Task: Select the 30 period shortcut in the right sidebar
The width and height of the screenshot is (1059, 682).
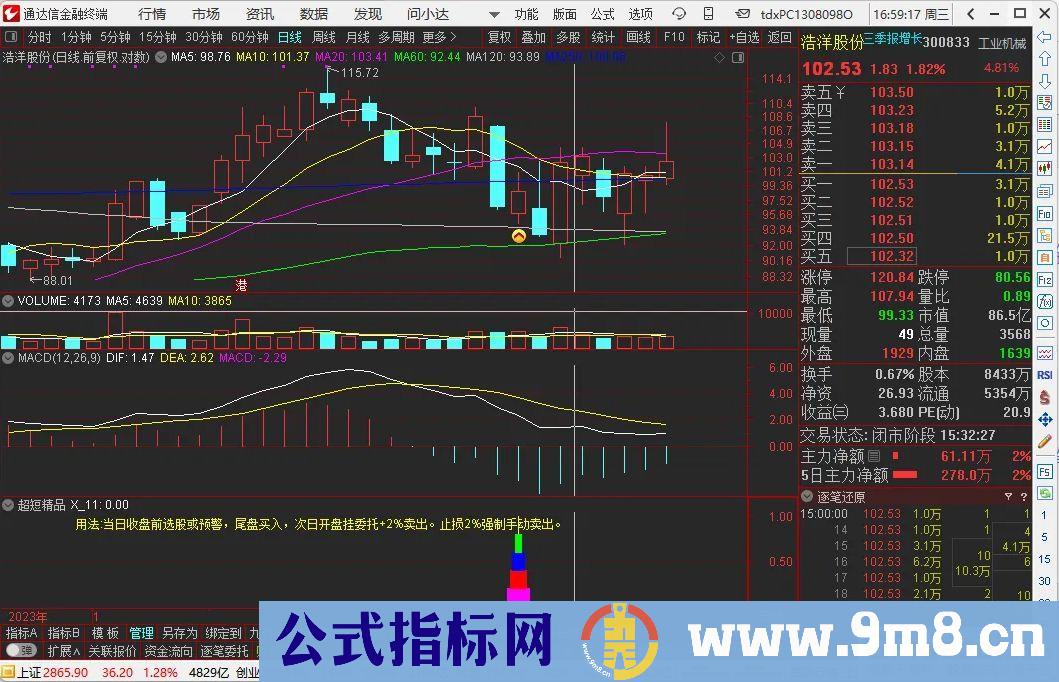Action: click(x=1045, y=580)
